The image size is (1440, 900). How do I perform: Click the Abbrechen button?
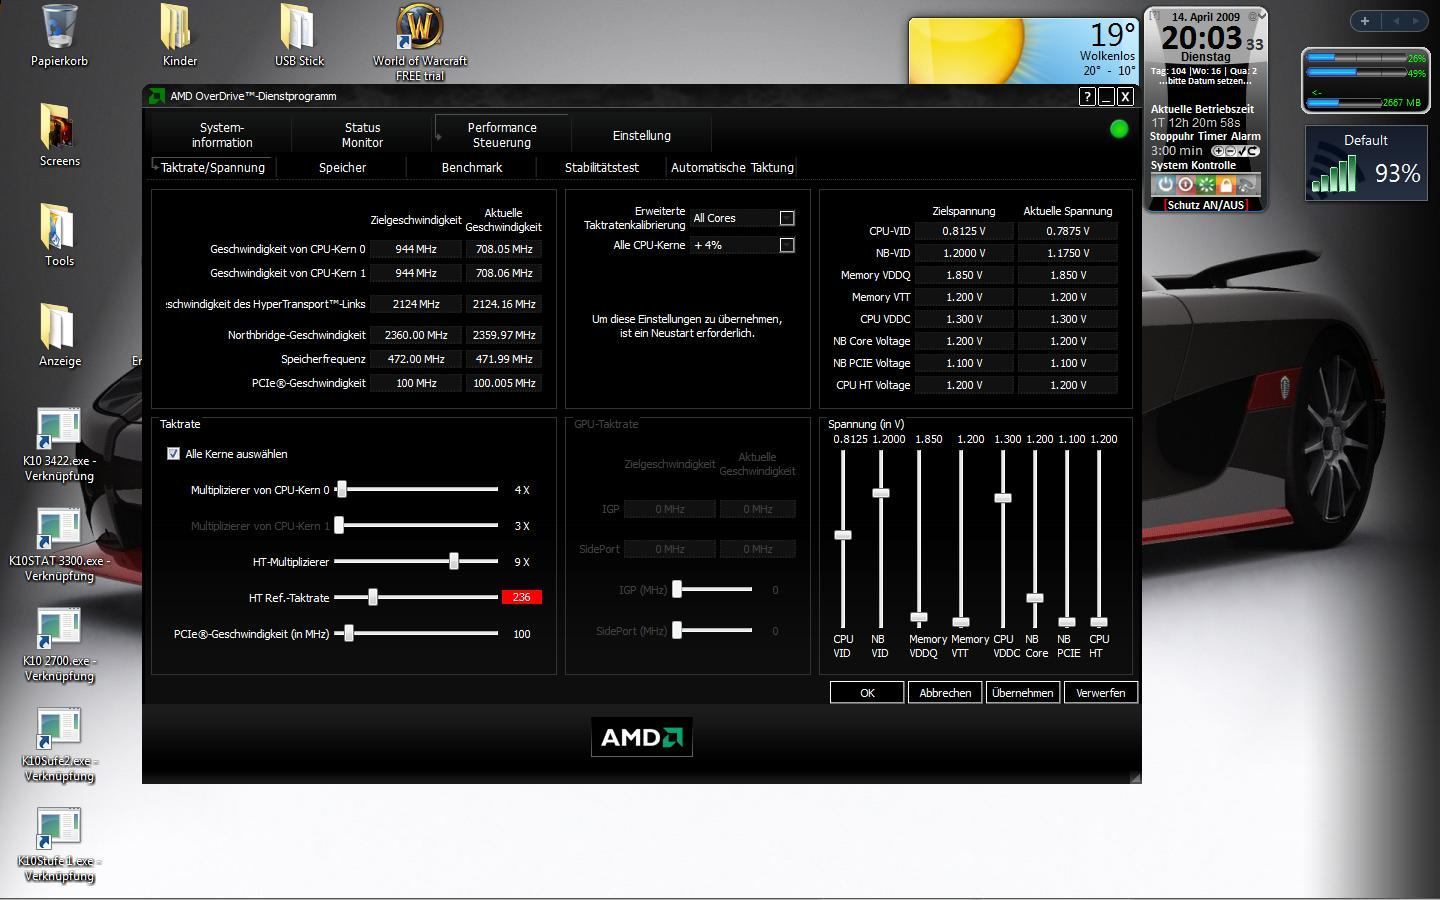945,692
